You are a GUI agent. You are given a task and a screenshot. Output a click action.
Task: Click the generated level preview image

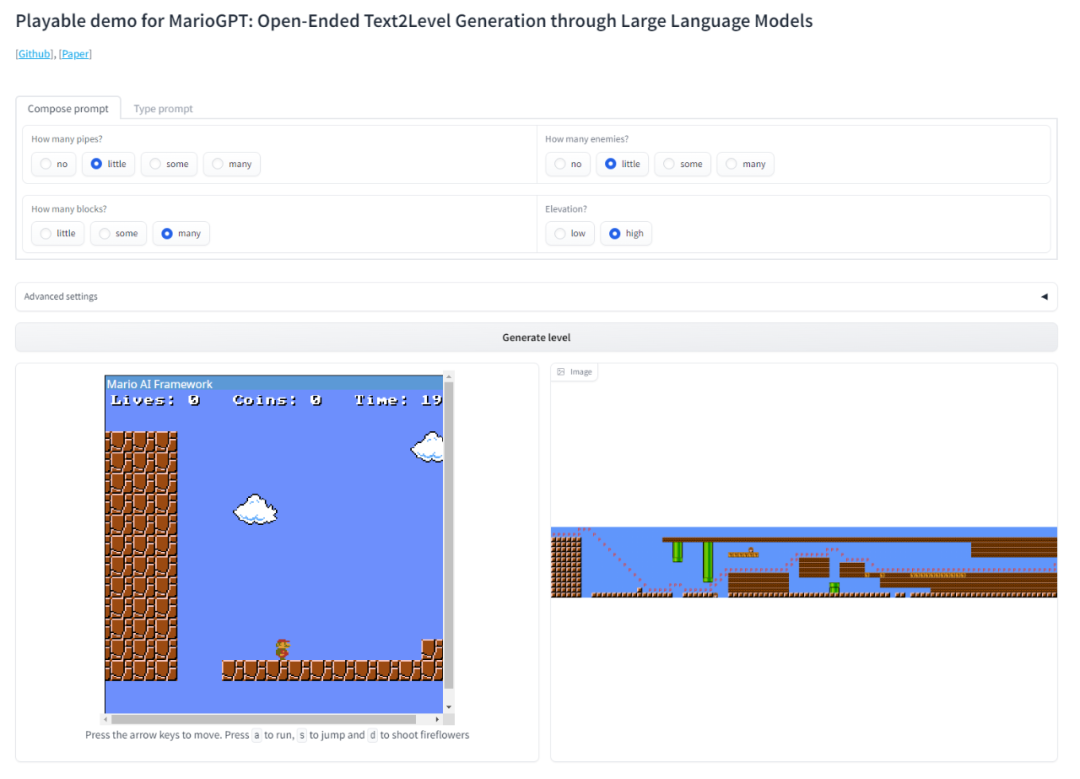click(x=804, y=562)
